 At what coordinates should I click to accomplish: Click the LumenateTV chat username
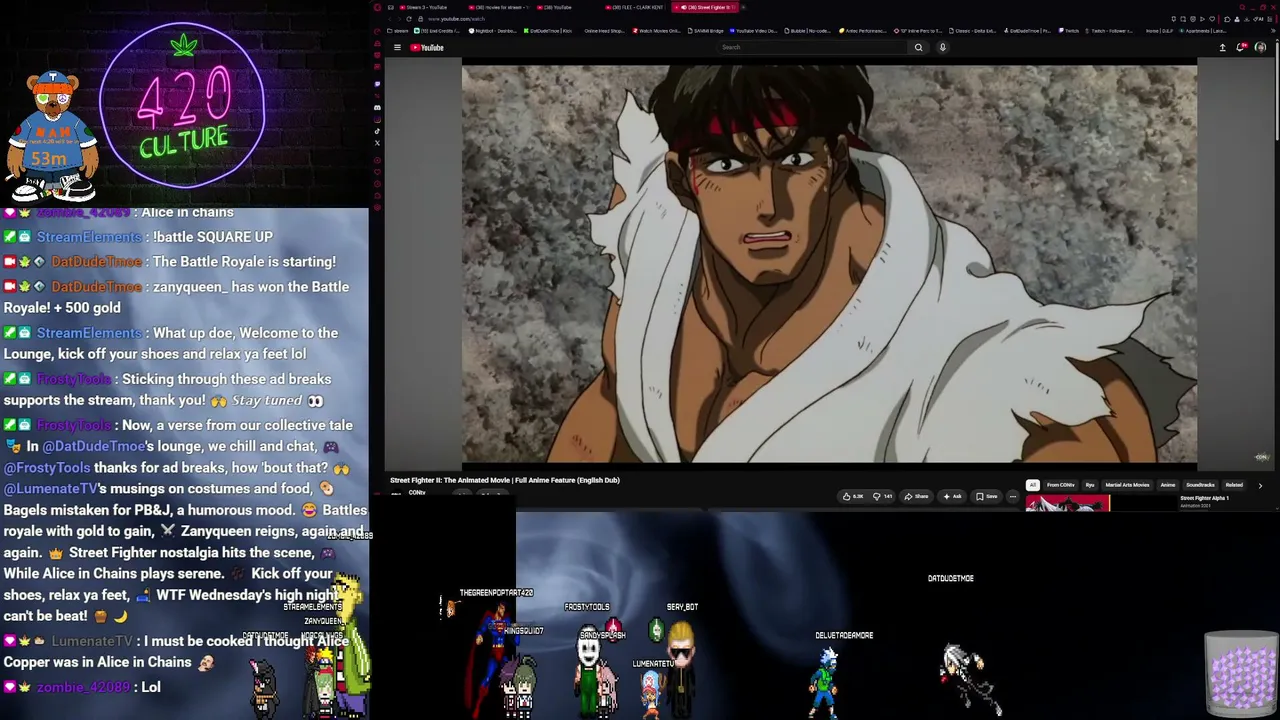click(x=91, y=641)
